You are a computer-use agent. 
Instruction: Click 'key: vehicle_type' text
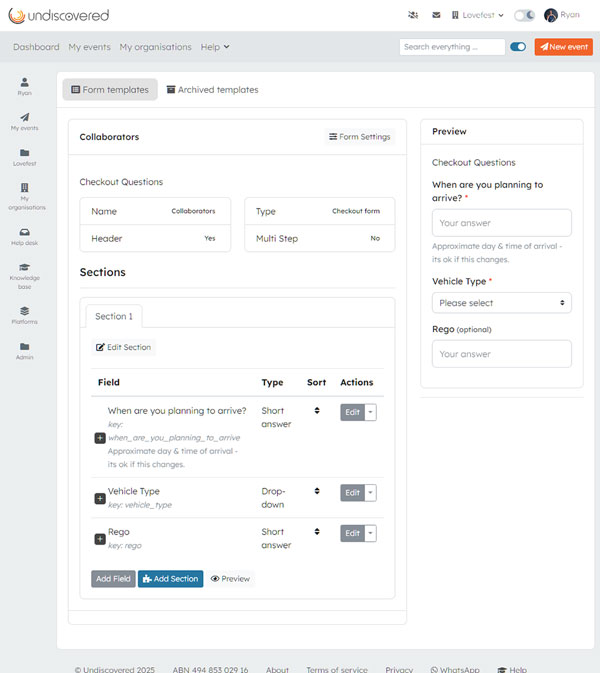140,505
